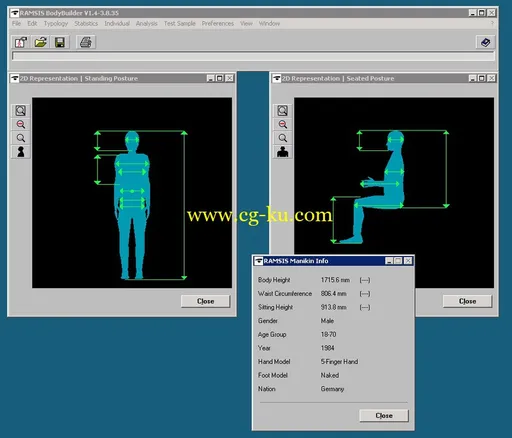The width and height of the screenshot is (512, 438).
Task: Open the View menu
Action: pos(246,23)
